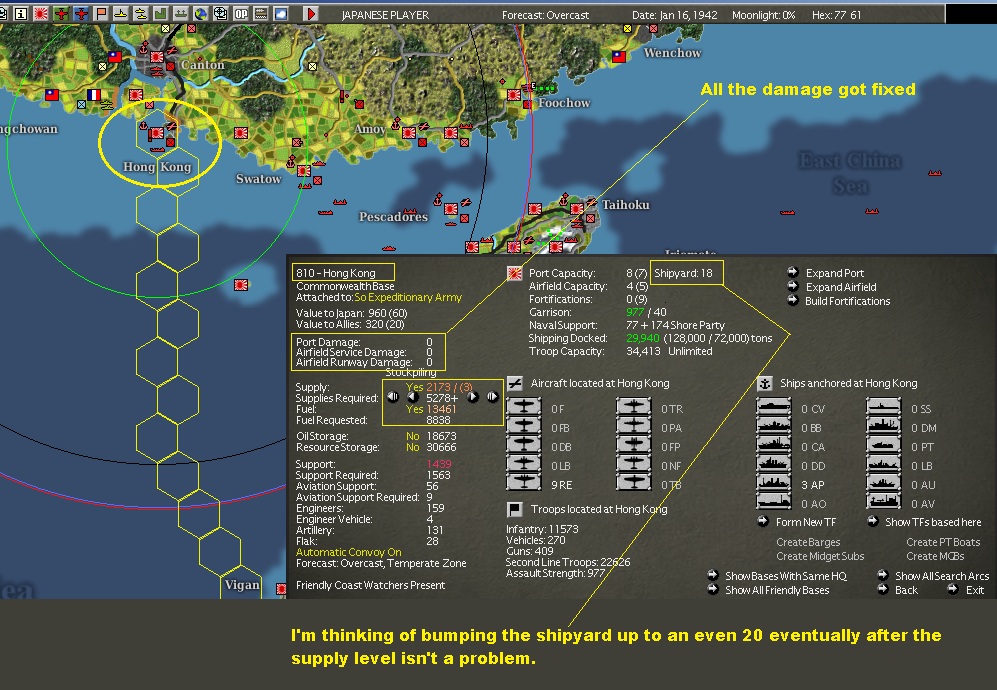Toggle Automatic Convoy On setting
This screenshot has height=690, width=997.
[x=348, y=552]
